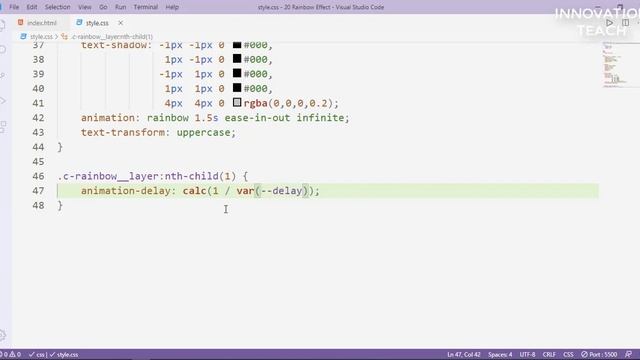Click line number 46 in the gutter
Image resolution: width=640 pixels, height=360 pixels.
[x=38, y=176]
